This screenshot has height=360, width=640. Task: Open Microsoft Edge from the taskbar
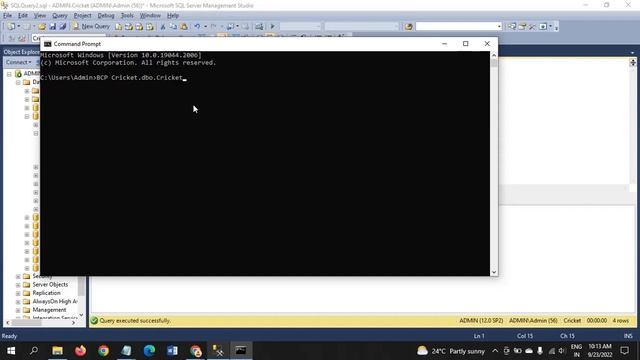(x=149, y=351)
